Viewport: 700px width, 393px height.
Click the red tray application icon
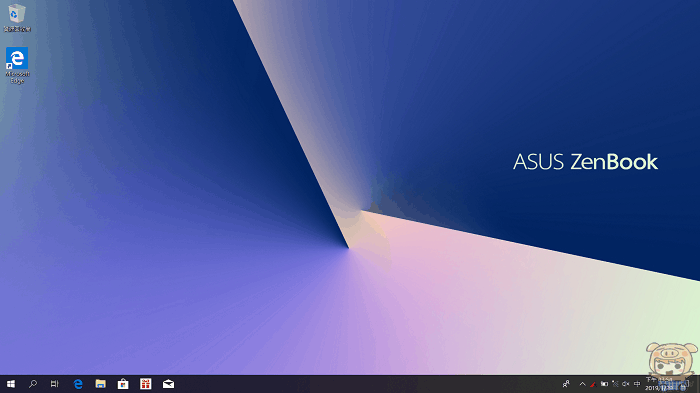coord(593,384)
